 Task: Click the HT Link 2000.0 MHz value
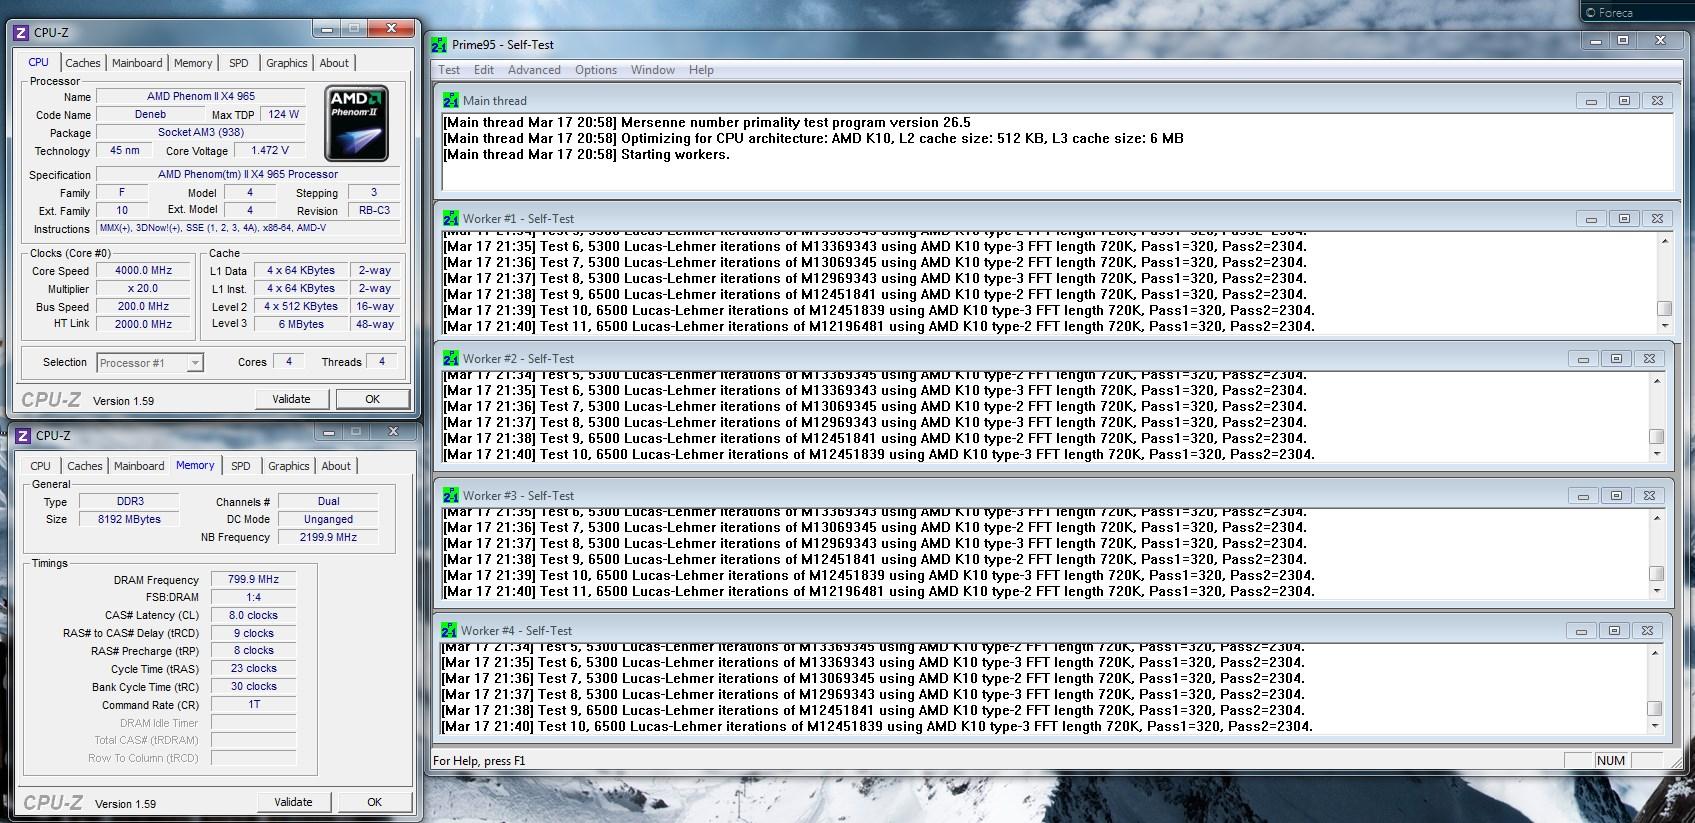point(144,324)
